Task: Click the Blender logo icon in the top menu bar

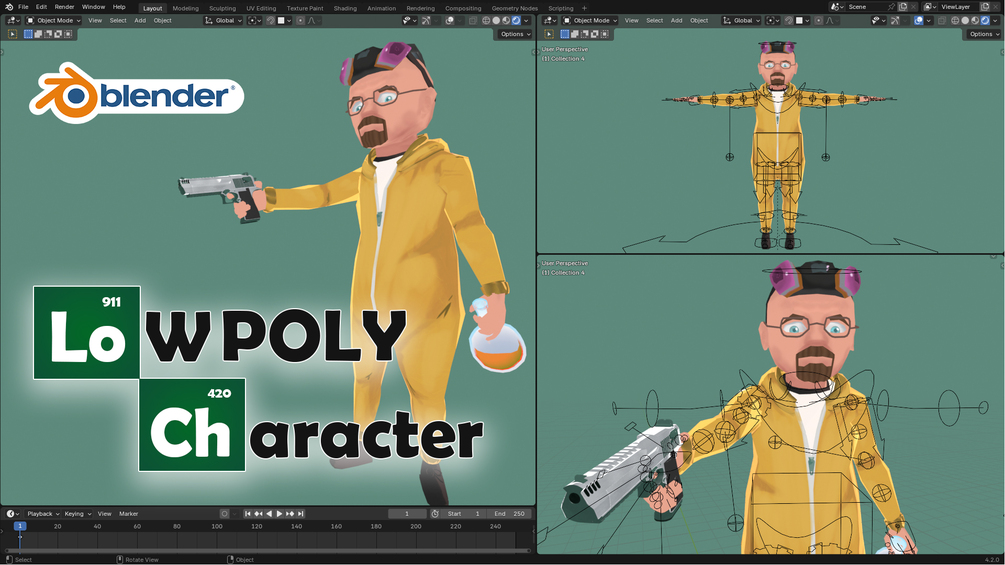Action: pos(9,7)
